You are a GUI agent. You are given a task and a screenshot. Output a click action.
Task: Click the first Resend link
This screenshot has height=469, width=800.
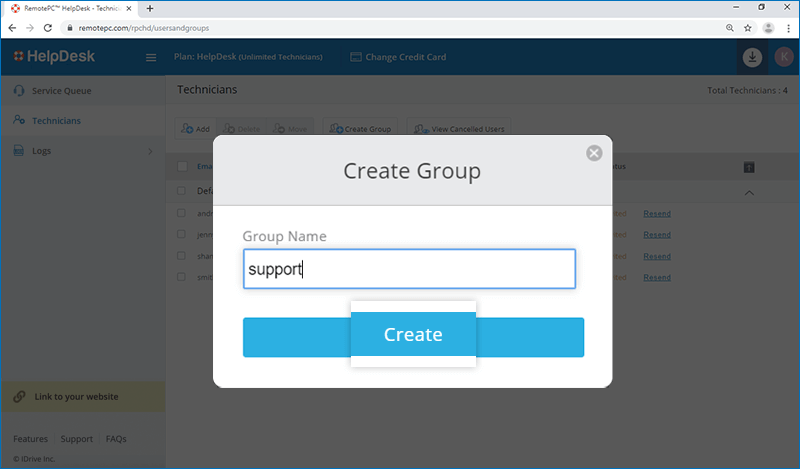click(x=657, y=213)
